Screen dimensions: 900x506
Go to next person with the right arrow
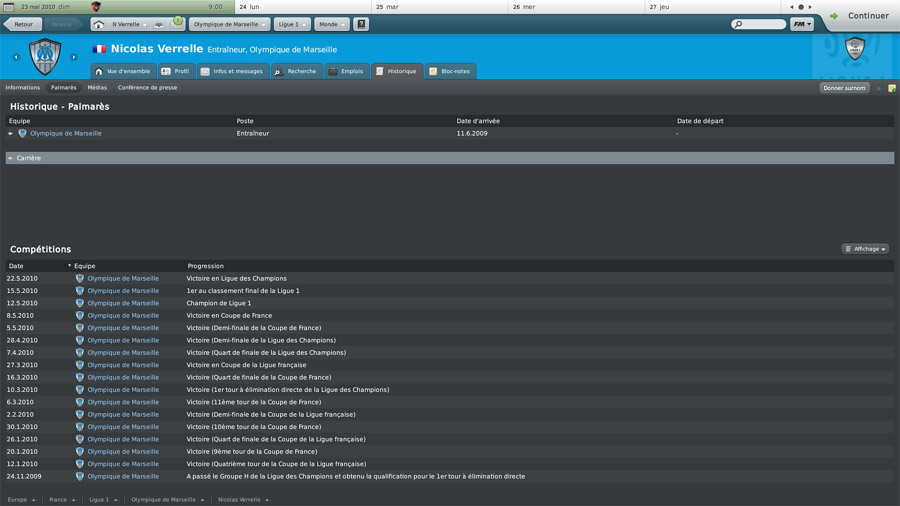click(x=74, y=57)
